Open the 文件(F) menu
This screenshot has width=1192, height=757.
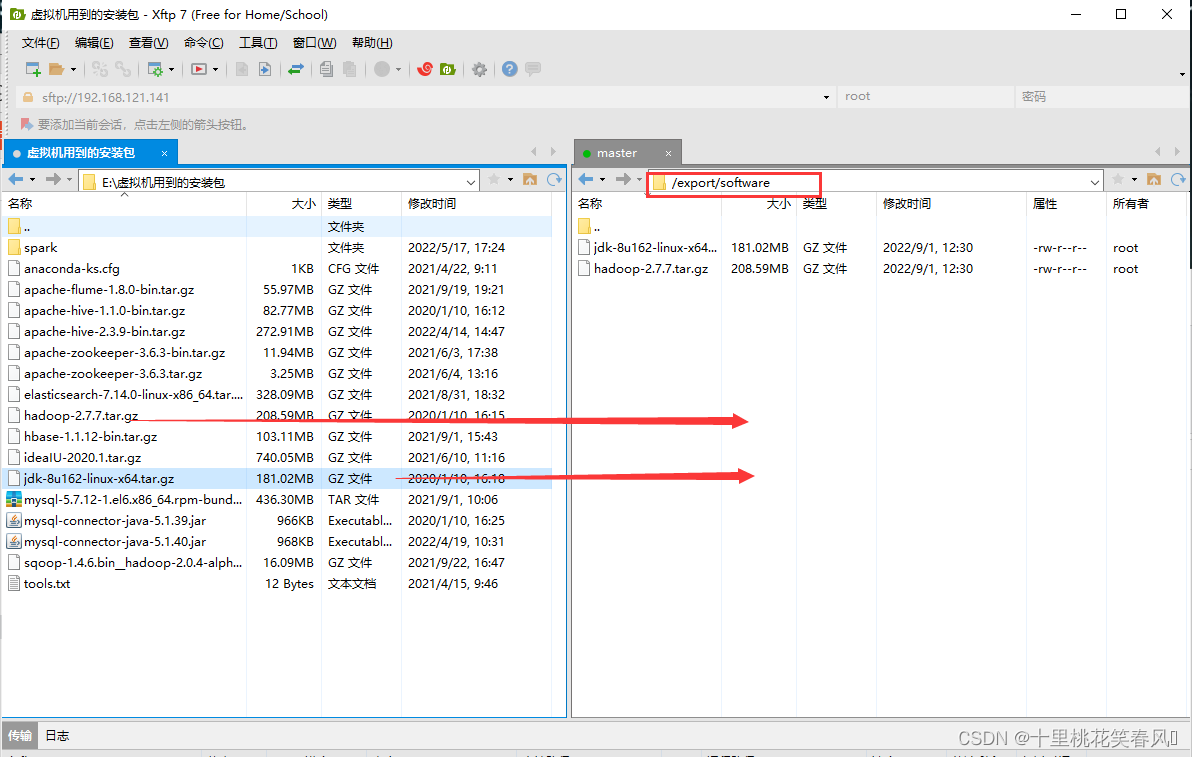tap(40, 43)
